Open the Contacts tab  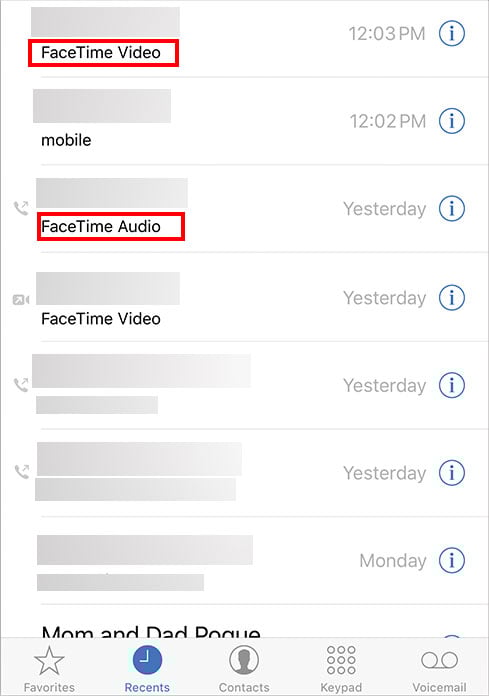coord(244,668)
